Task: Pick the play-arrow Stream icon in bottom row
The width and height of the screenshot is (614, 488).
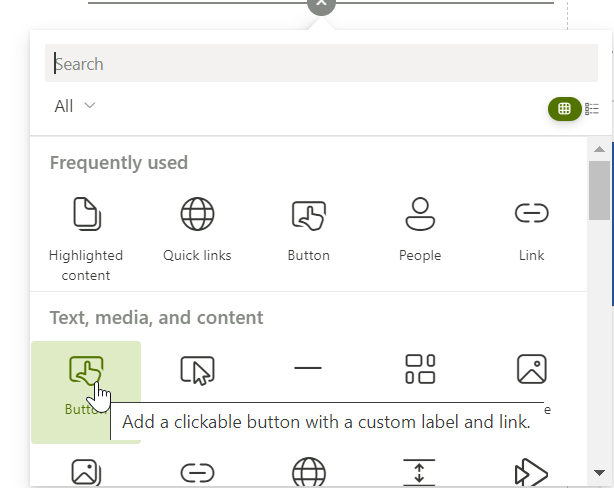Action: coord(530,472)
